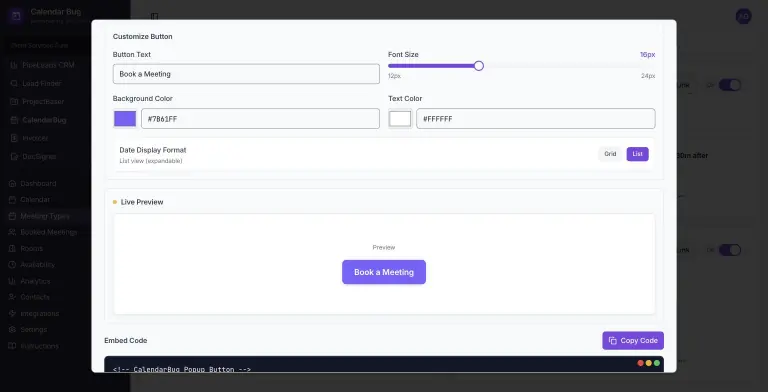Select Grid date display format

point(610,154)
